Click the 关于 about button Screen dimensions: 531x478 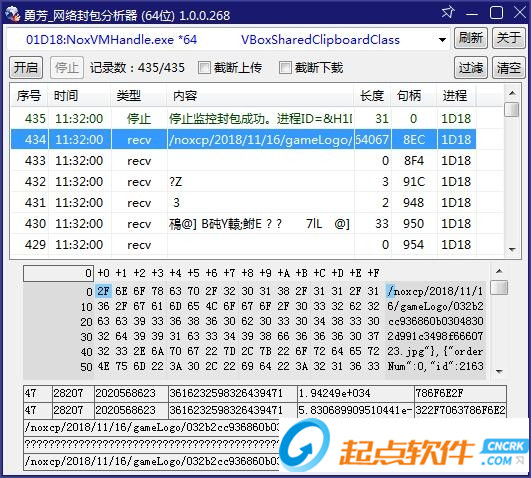point(508,38)
